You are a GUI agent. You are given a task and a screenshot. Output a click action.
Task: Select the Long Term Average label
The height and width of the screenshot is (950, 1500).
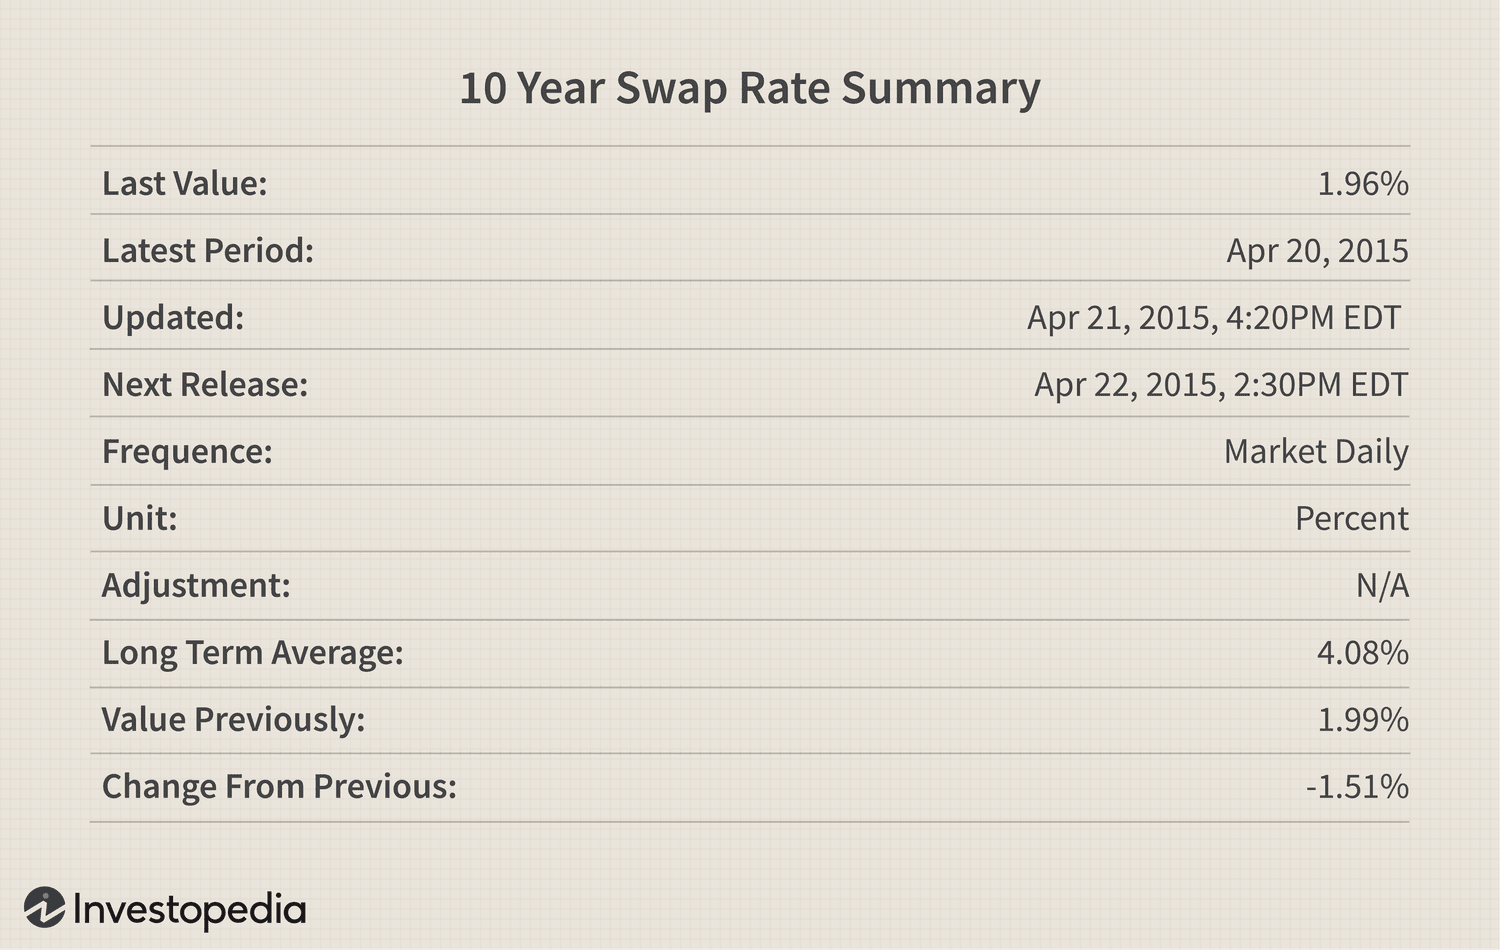tap(253, 652)
